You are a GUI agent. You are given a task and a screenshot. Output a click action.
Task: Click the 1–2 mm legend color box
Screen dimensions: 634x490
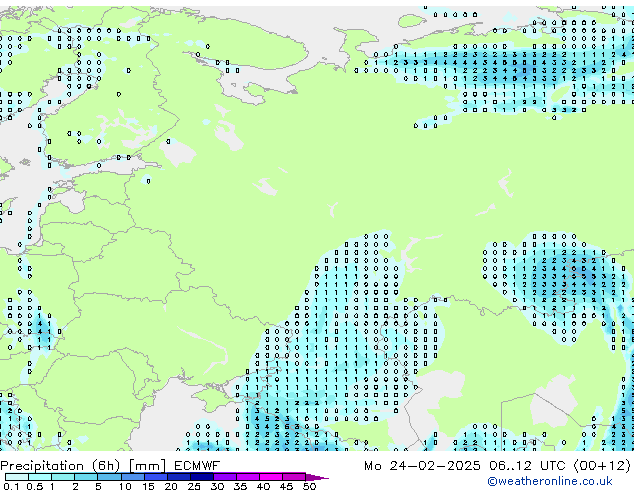click(63, 477)
